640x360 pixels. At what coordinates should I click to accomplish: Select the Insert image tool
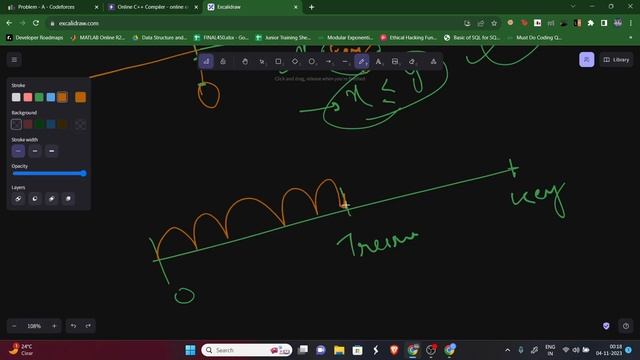click(395, 62)
